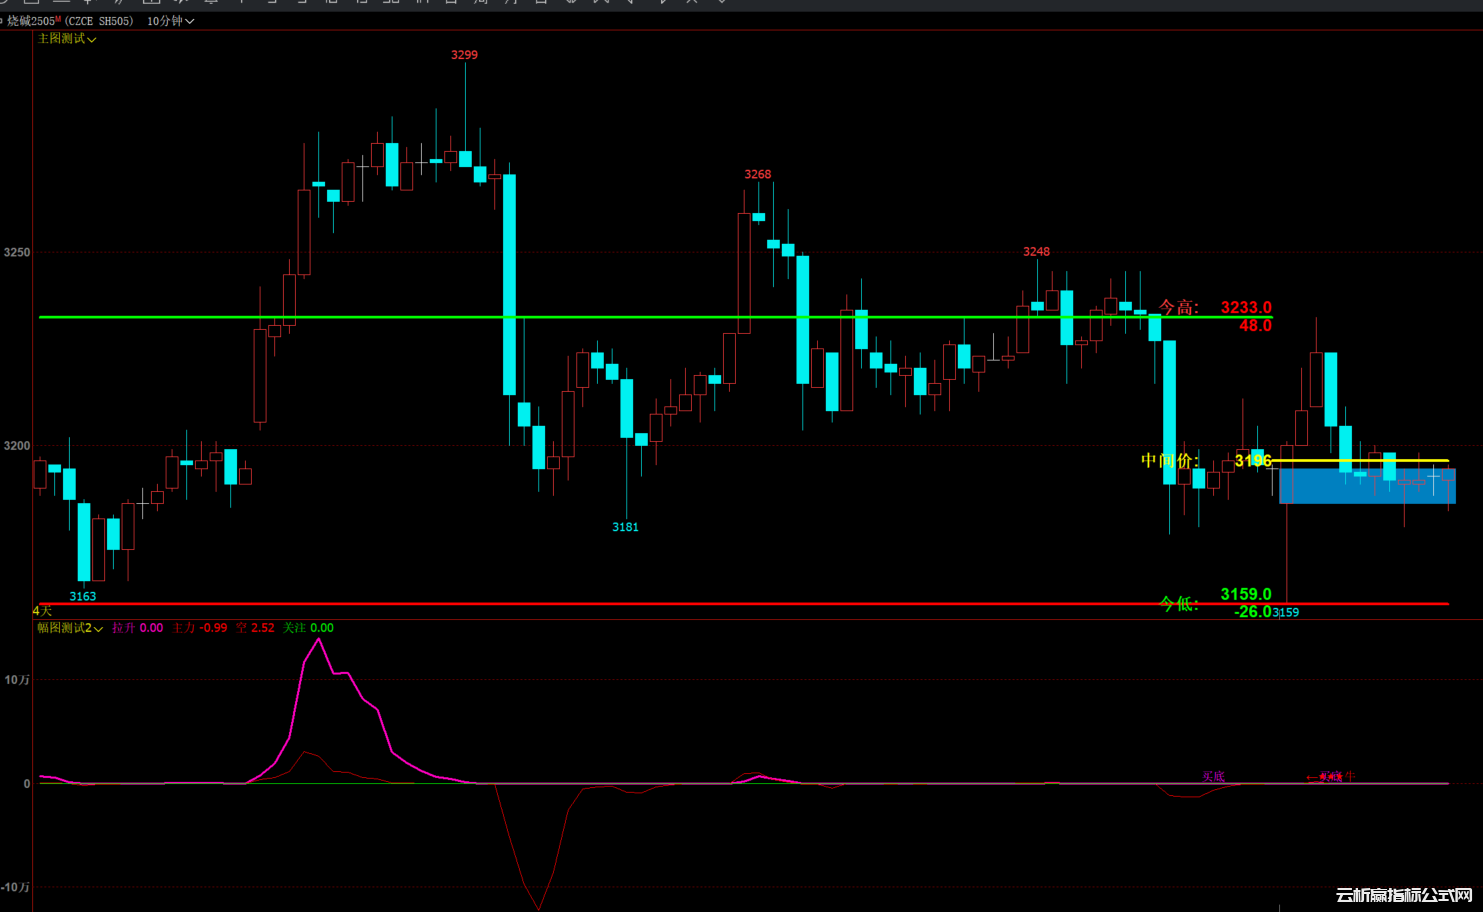The image size is (1483, 912).
Task: Click the -10万 sub-chart axis label
Action: click(x=15, y=888)
